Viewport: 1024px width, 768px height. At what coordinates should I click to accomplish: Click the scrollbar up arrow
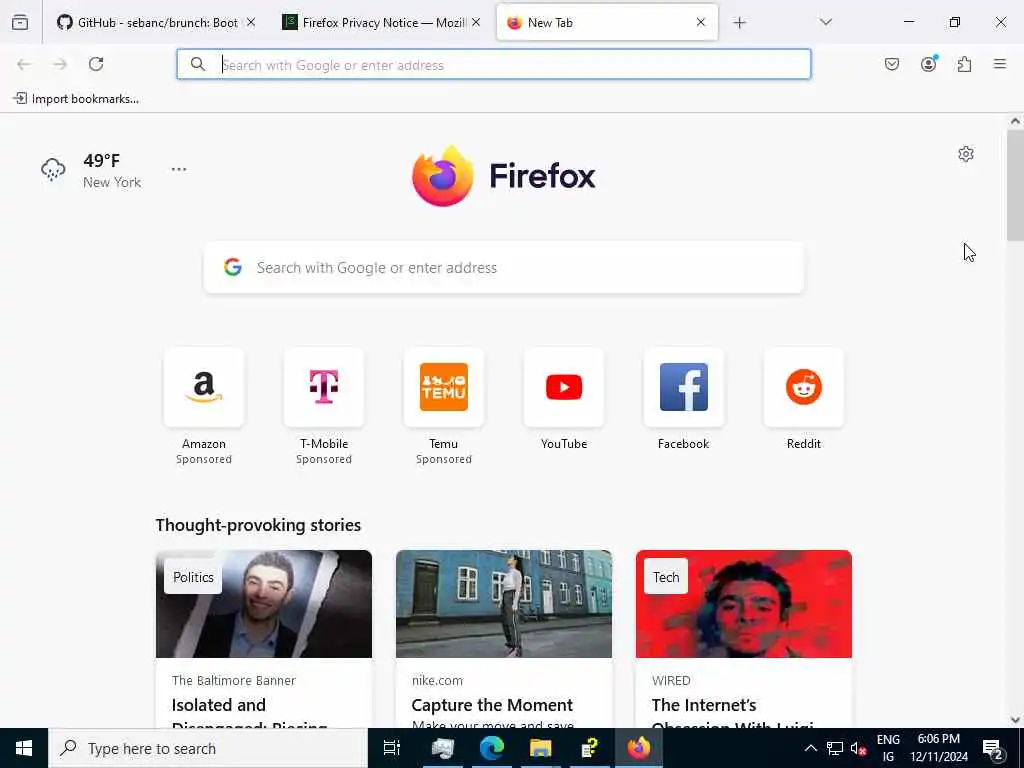click(x=1015, y=121)
